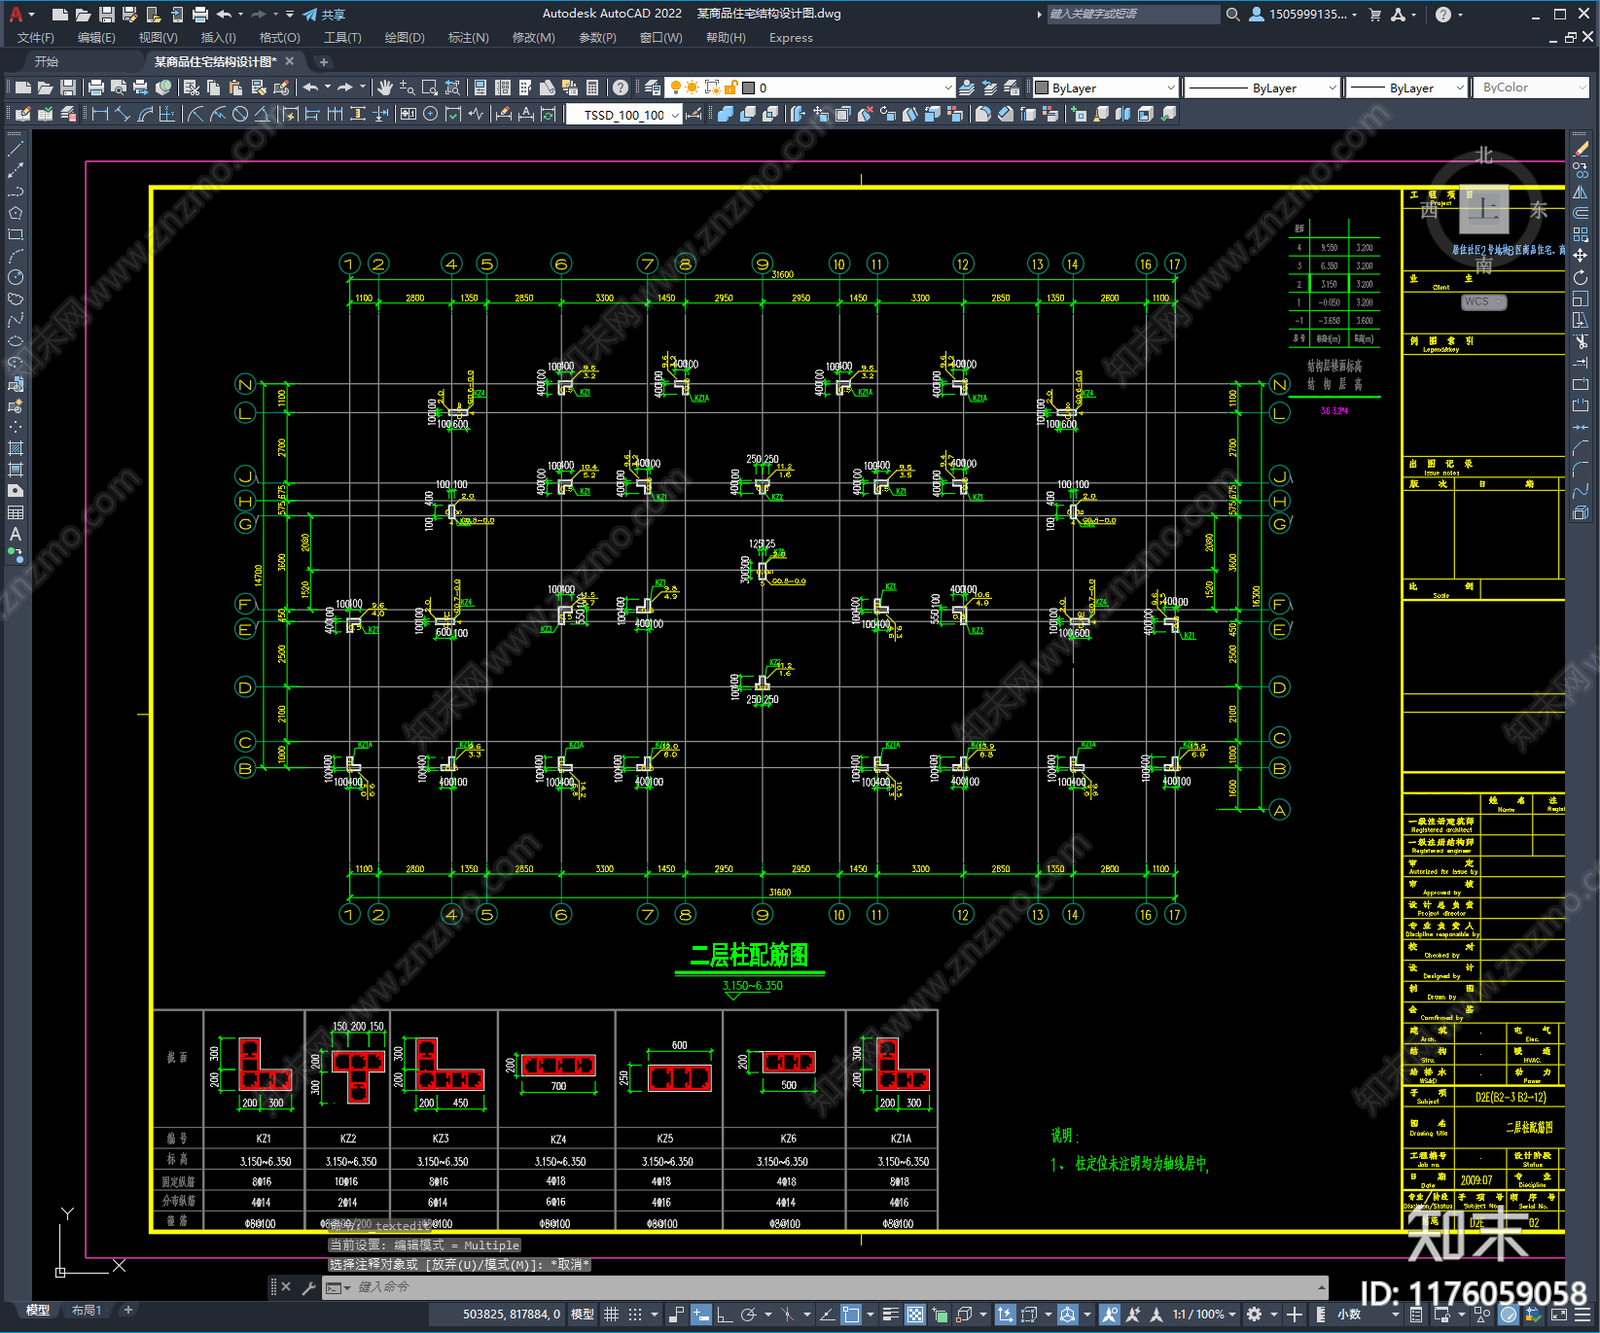1600x1333 pixels.
Task: Select the Hatch tool
Action: (x=15, y=448)
